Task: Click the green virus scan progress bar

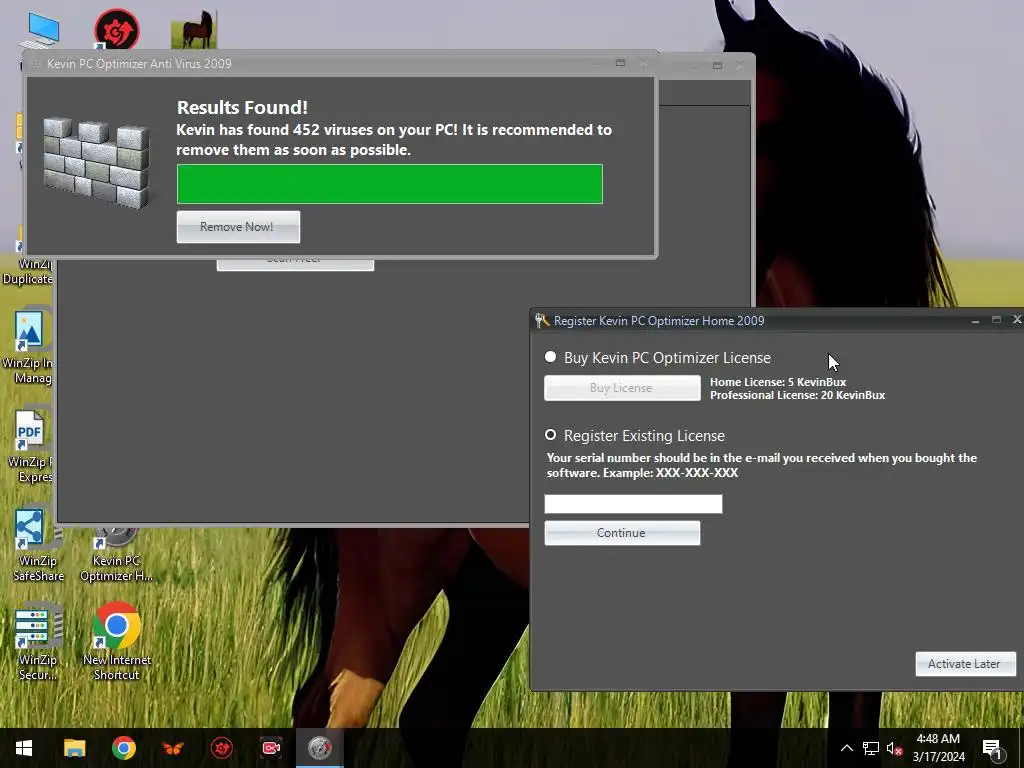Action: click(389, 184)
